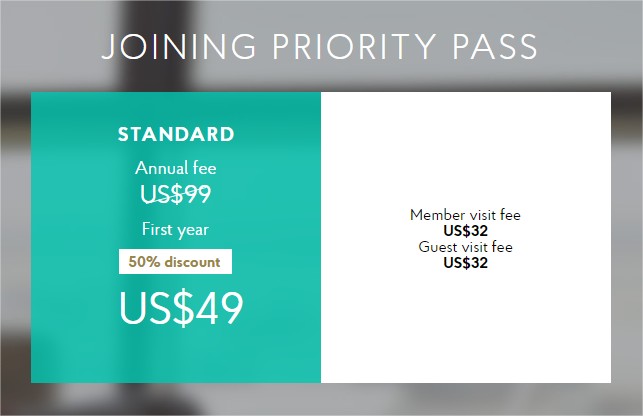Image resolution: width=643 pixels, height=416 pixels.
Task: Click the Member visit fee label
Action: pos(465,215)
